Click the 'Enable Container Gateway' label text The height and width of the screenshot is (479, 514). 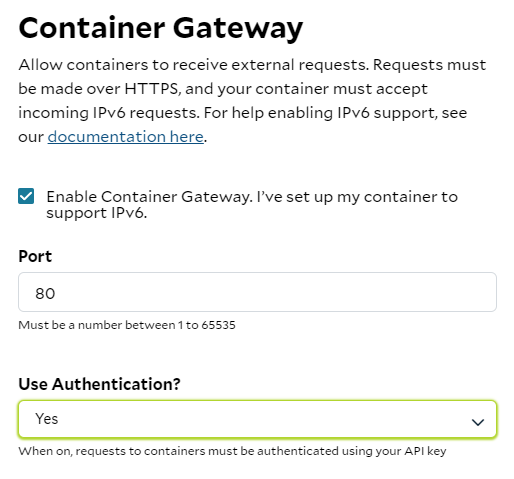(148, 197)
